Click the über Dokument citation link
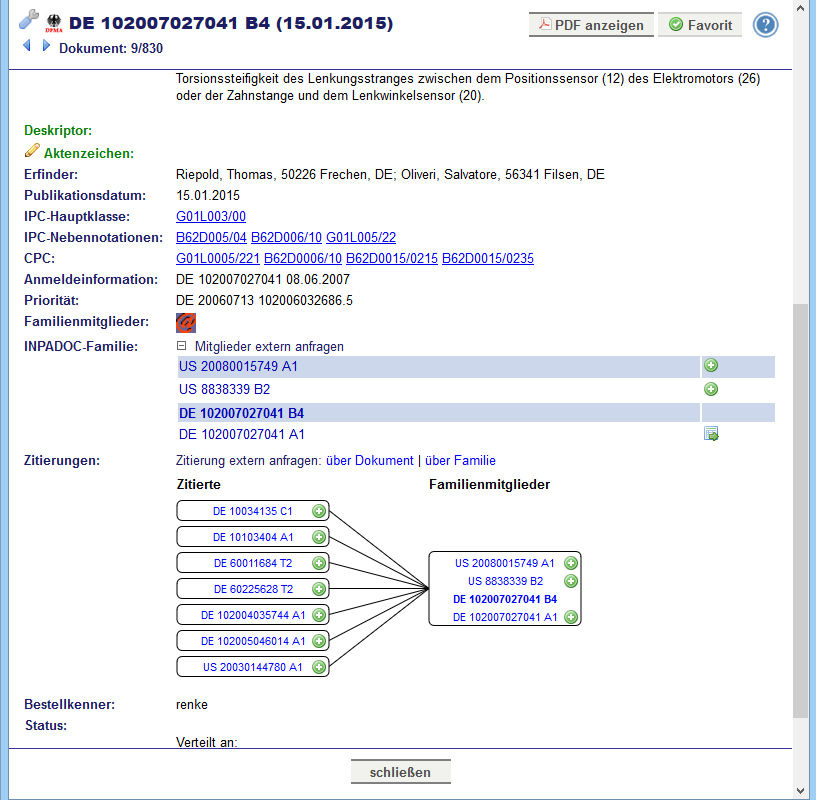This screenshot has height=800, width=816. pyautogui.click(x=369, y=461)
